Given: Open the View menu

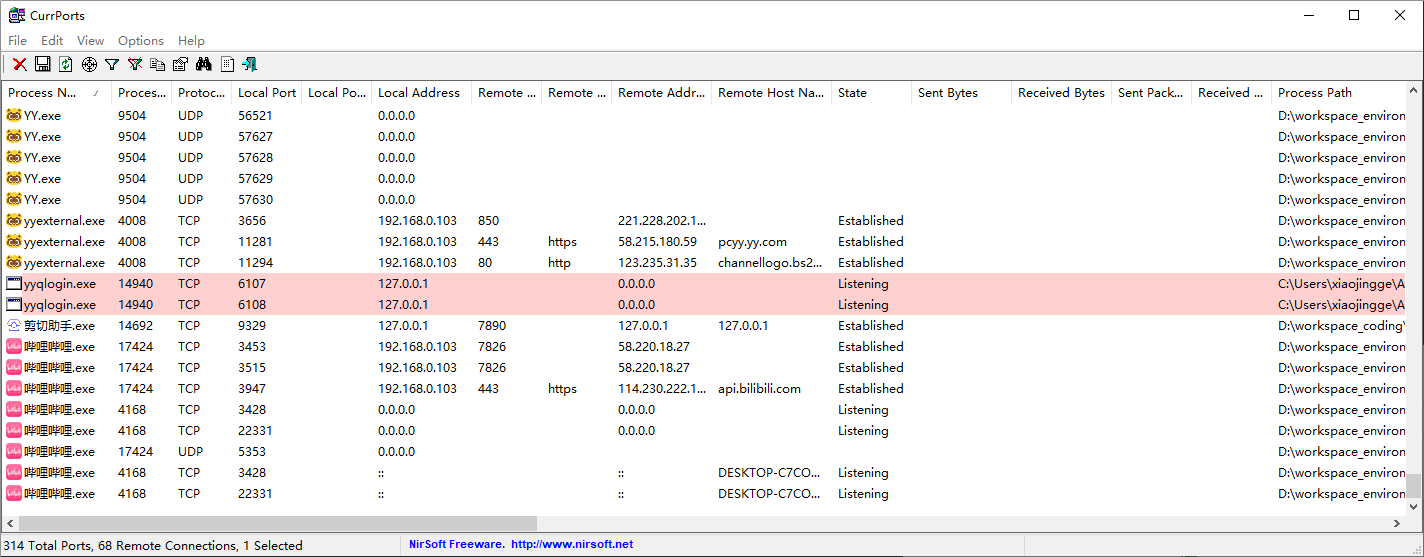Looking at the screenshot, I should pos(90,41).
